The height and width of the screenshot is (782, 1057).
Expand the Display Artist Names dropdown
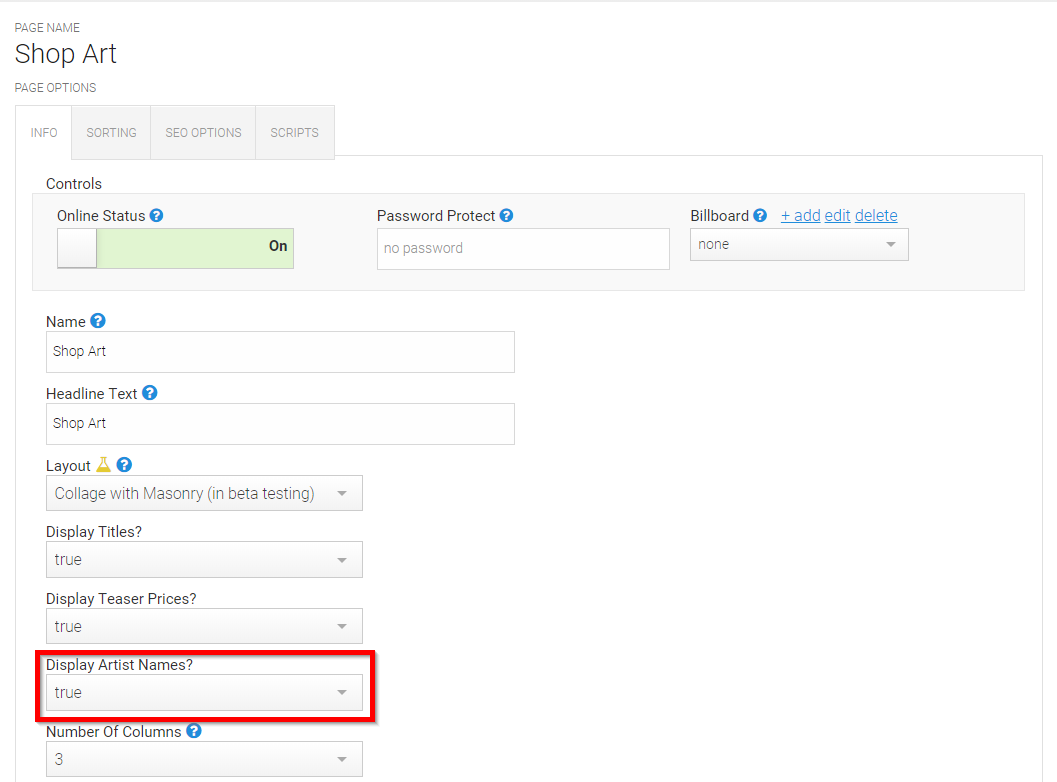[204, 692]
